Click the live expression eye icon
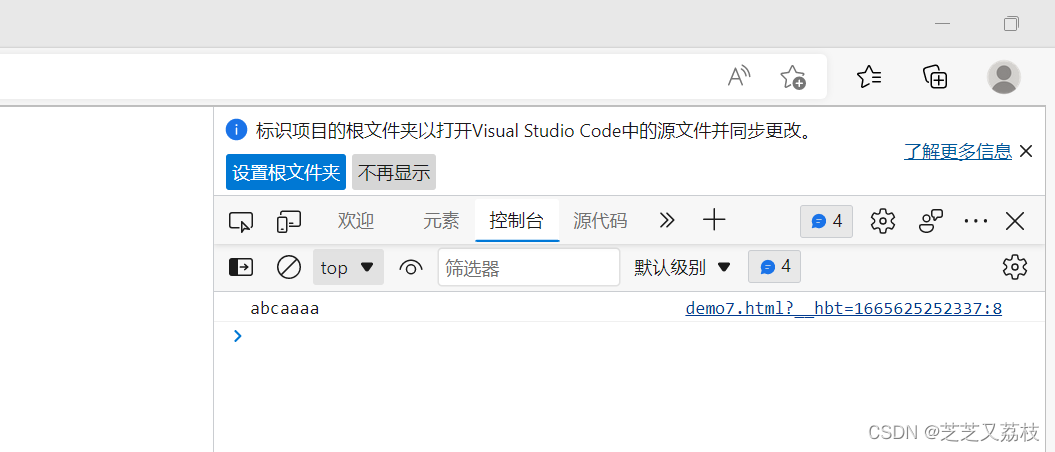 tap(410, 268)
